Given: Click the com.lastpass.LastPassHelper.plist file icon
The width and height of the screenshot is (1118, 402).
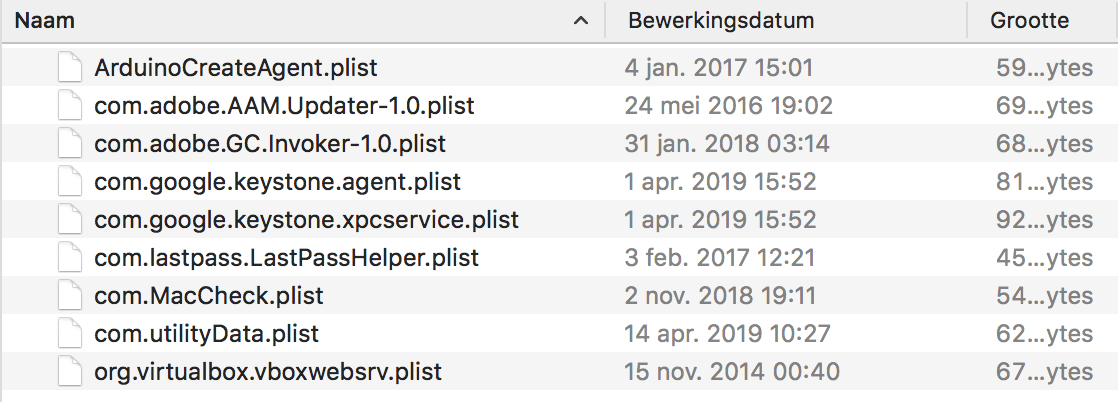Looking at the screenshot, I should click(69, 258).
